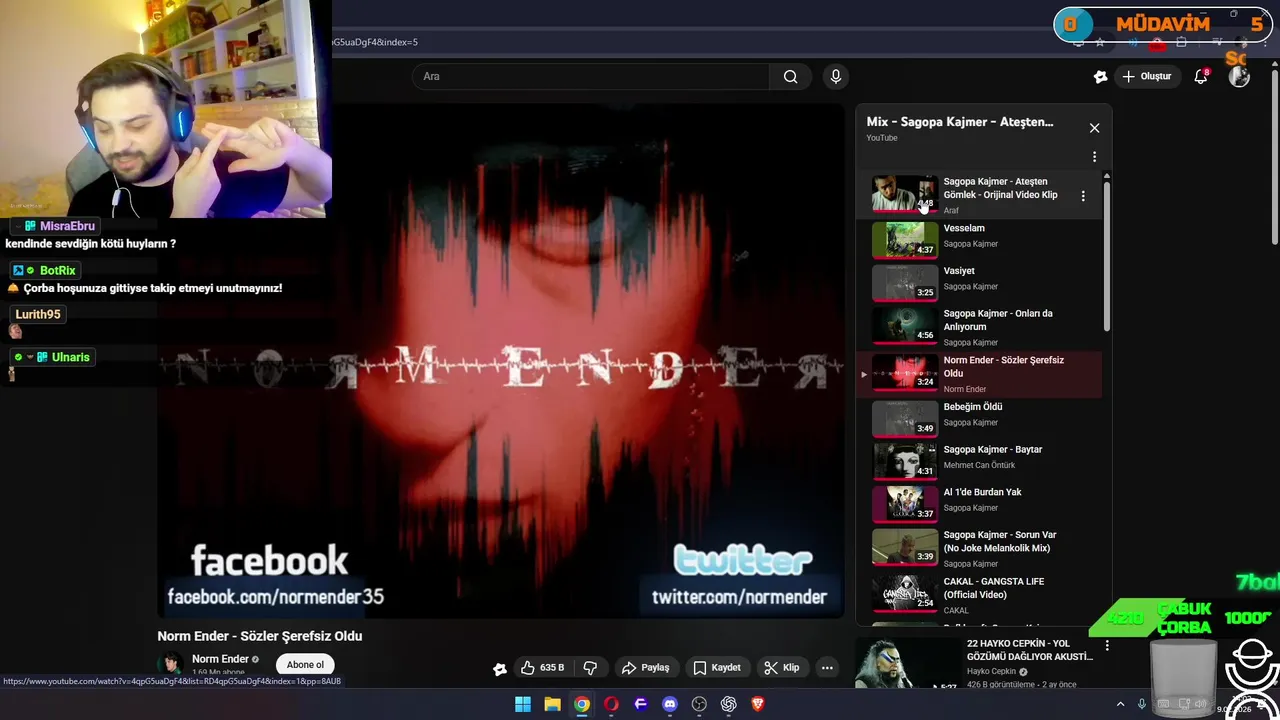The image size is (1280, 720).
Task: Subscribe with the Abone ol button
Action: (x=305, y=665)
